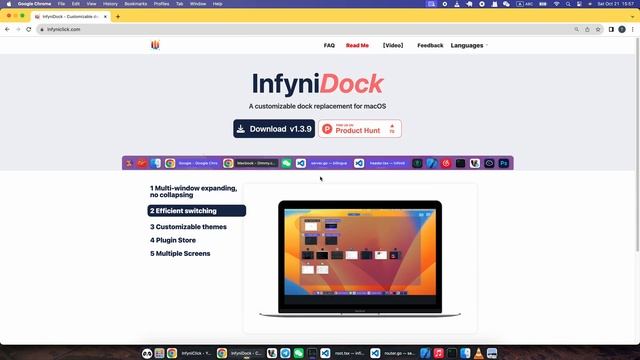This screenshot has height=360, width=640.
Task: Click the Wi-Fi icon in menu bar
Action: click(556, 4)
